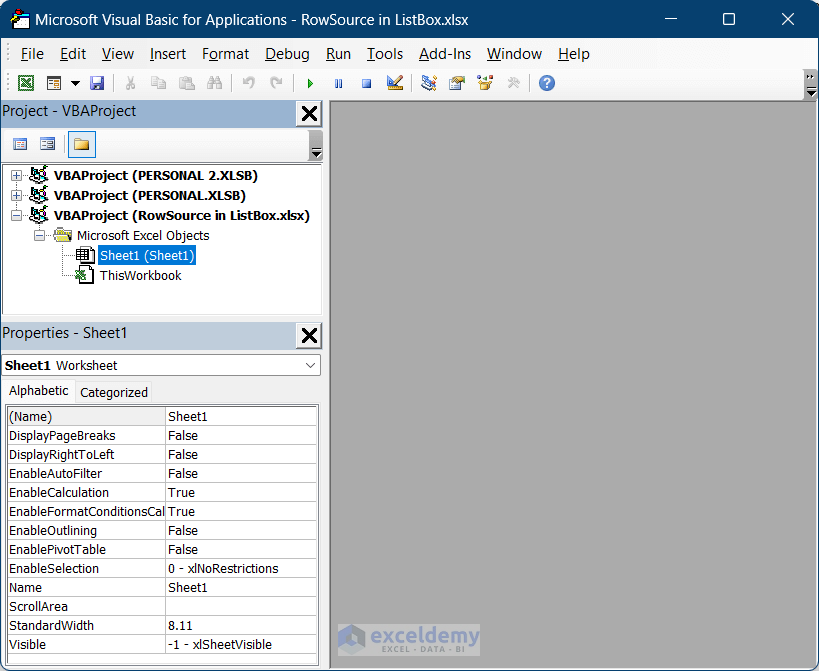Click the VBA application title bar icon
Viewport: 819px width, 671px height.
[20, 19]
